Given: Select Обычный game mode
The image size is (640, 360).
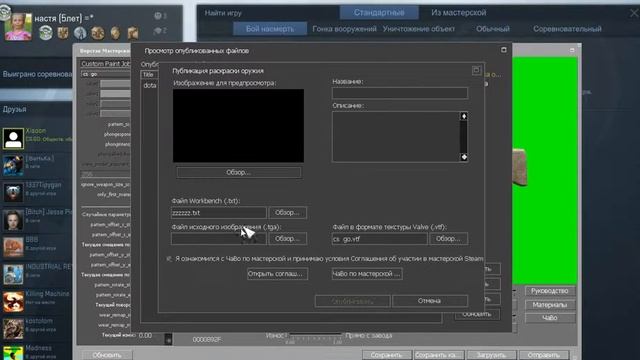Looking at the screenshot, I should 493,29.
